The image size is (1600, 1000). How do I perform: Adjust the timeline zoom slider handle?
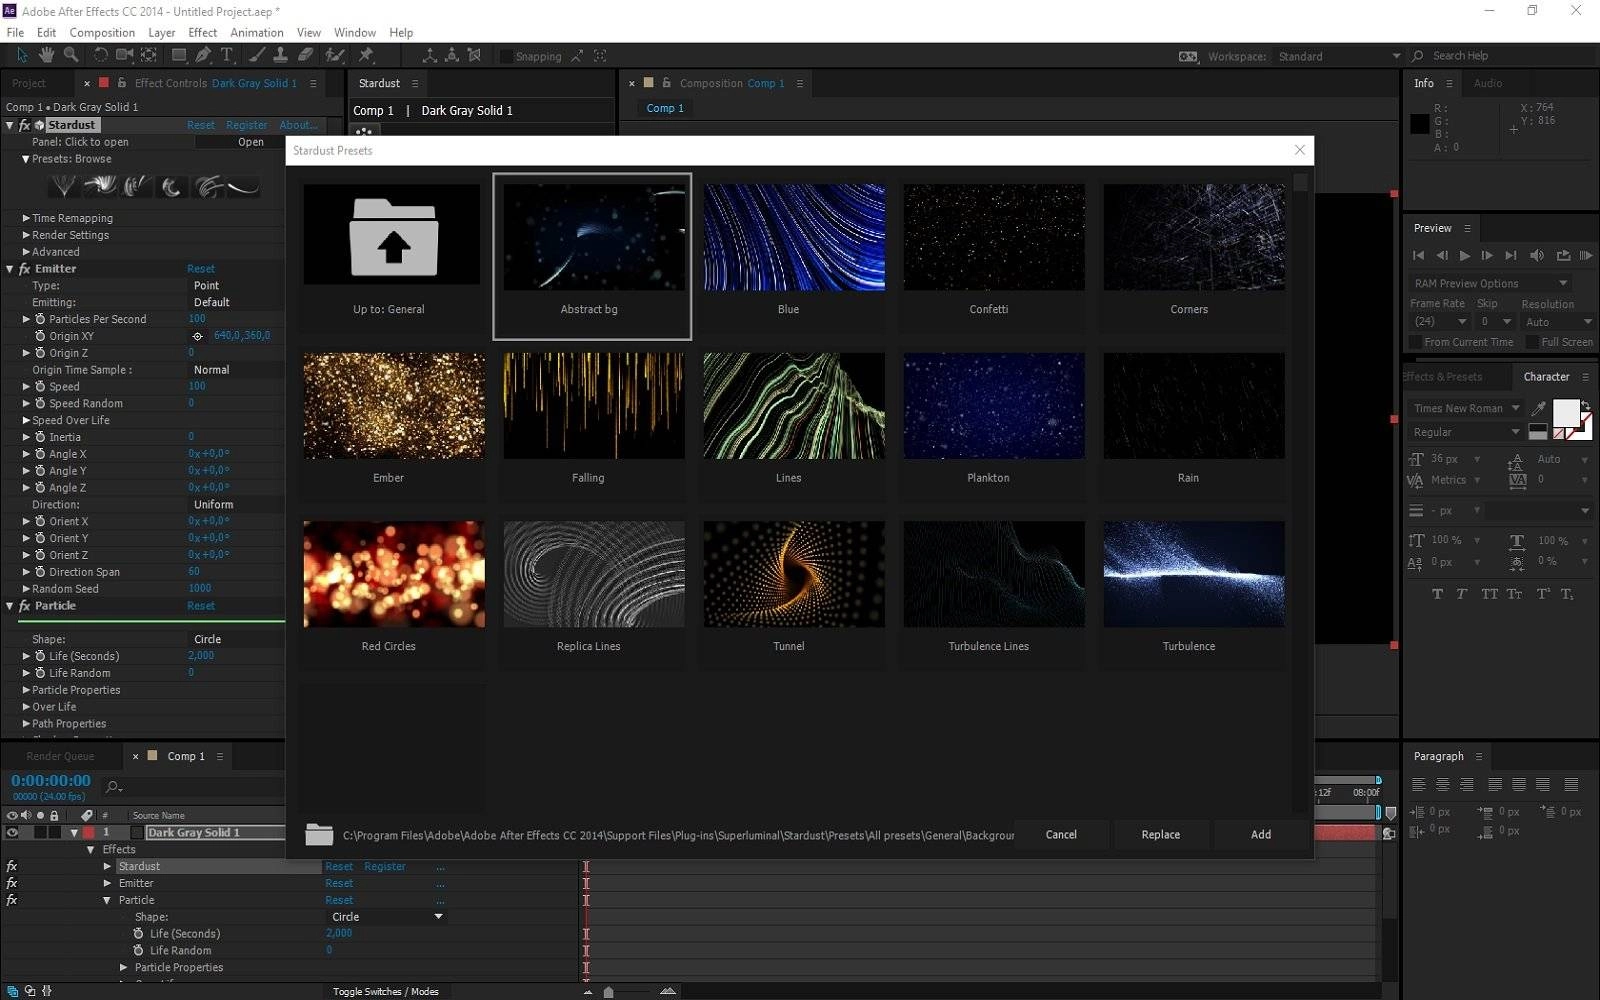click(608, 992)
